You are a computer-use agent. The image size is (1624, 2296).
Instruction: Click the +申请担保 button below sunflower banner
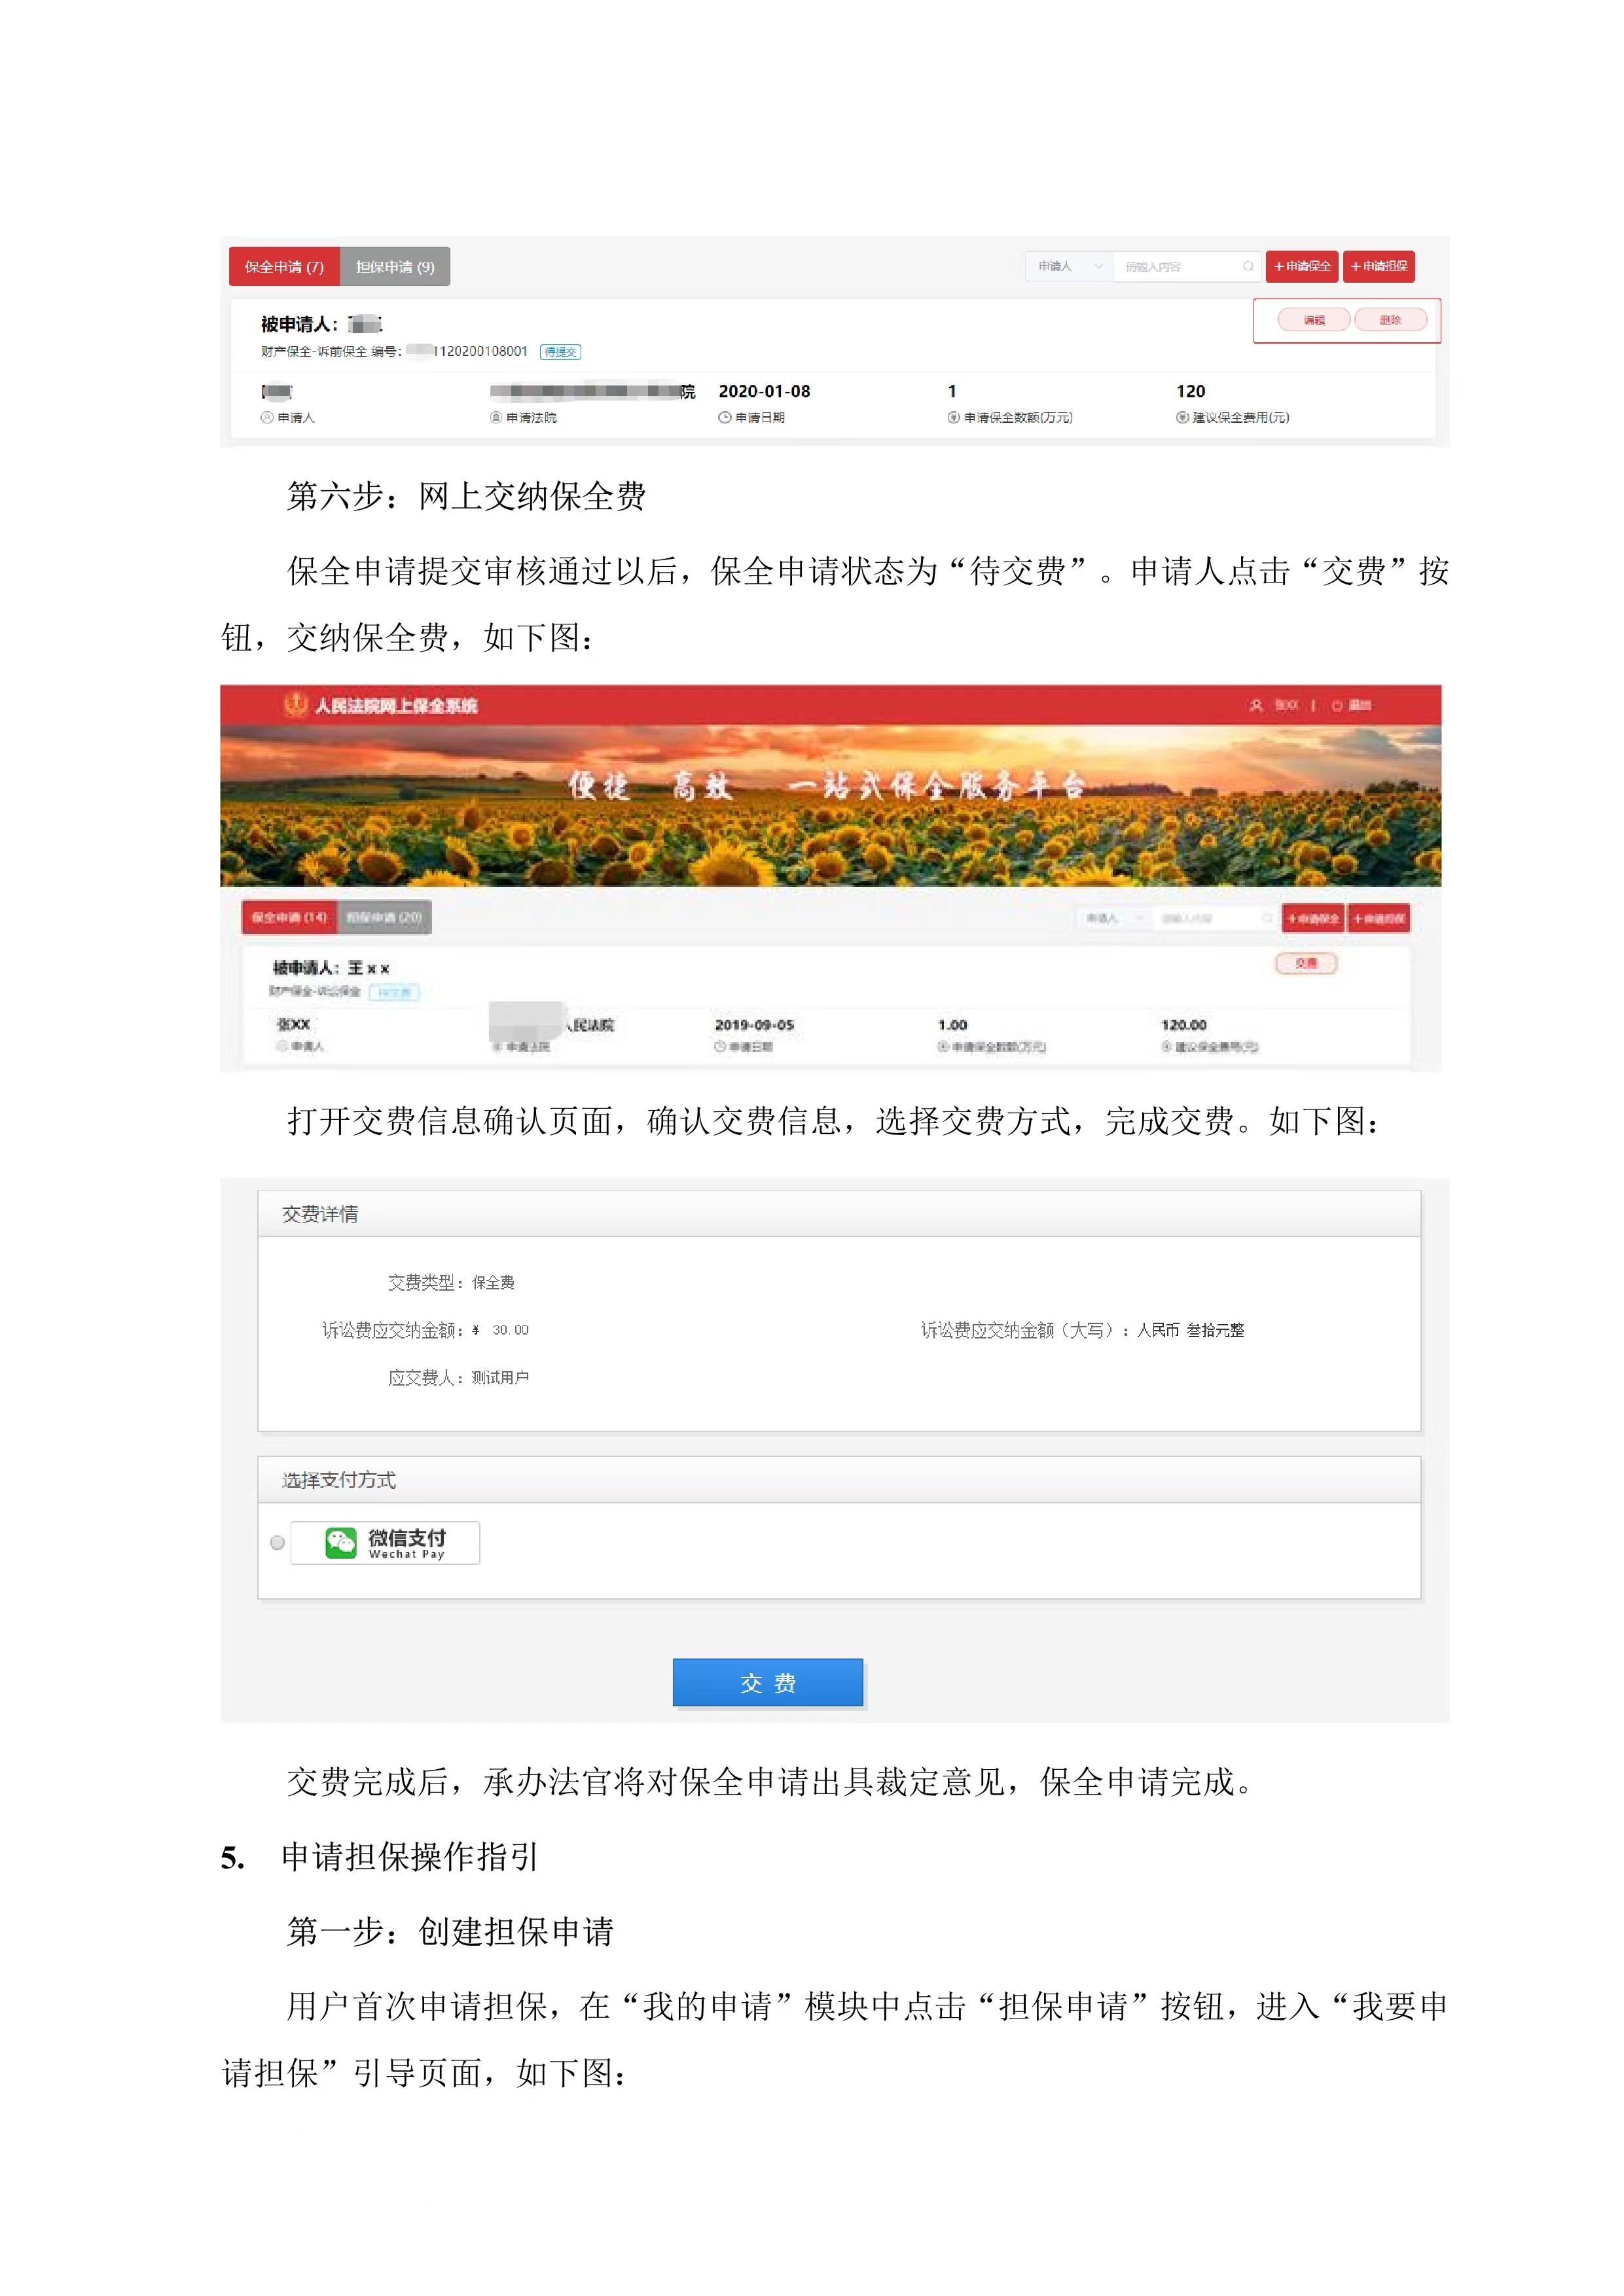tap(1379, 919)
